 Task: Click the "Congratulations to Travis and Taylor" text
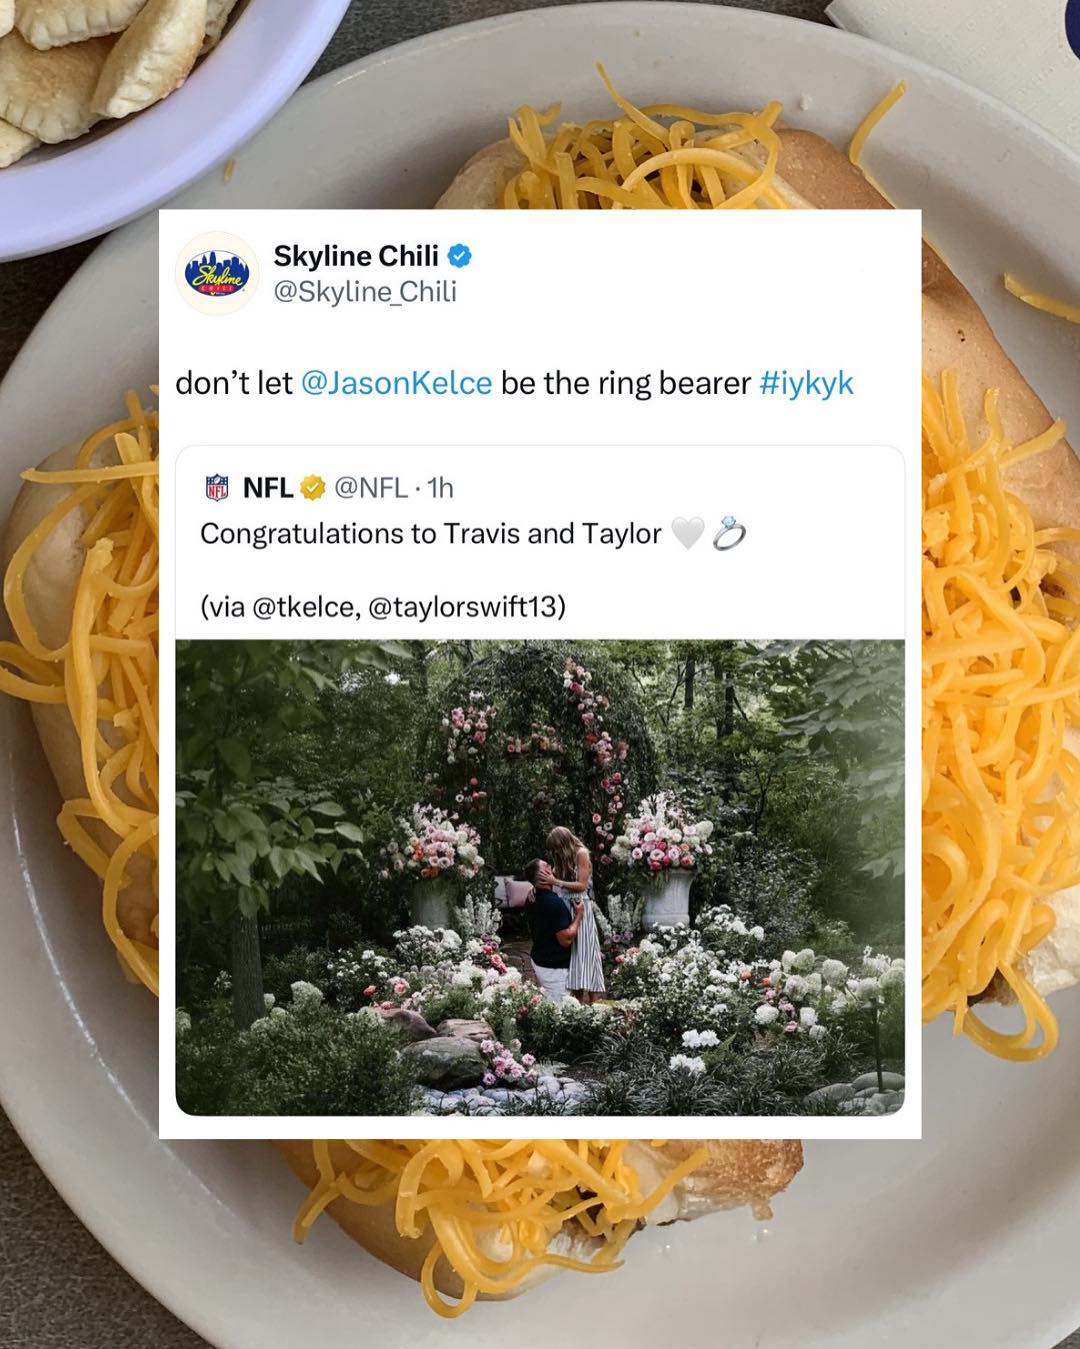tap(431, 534)
